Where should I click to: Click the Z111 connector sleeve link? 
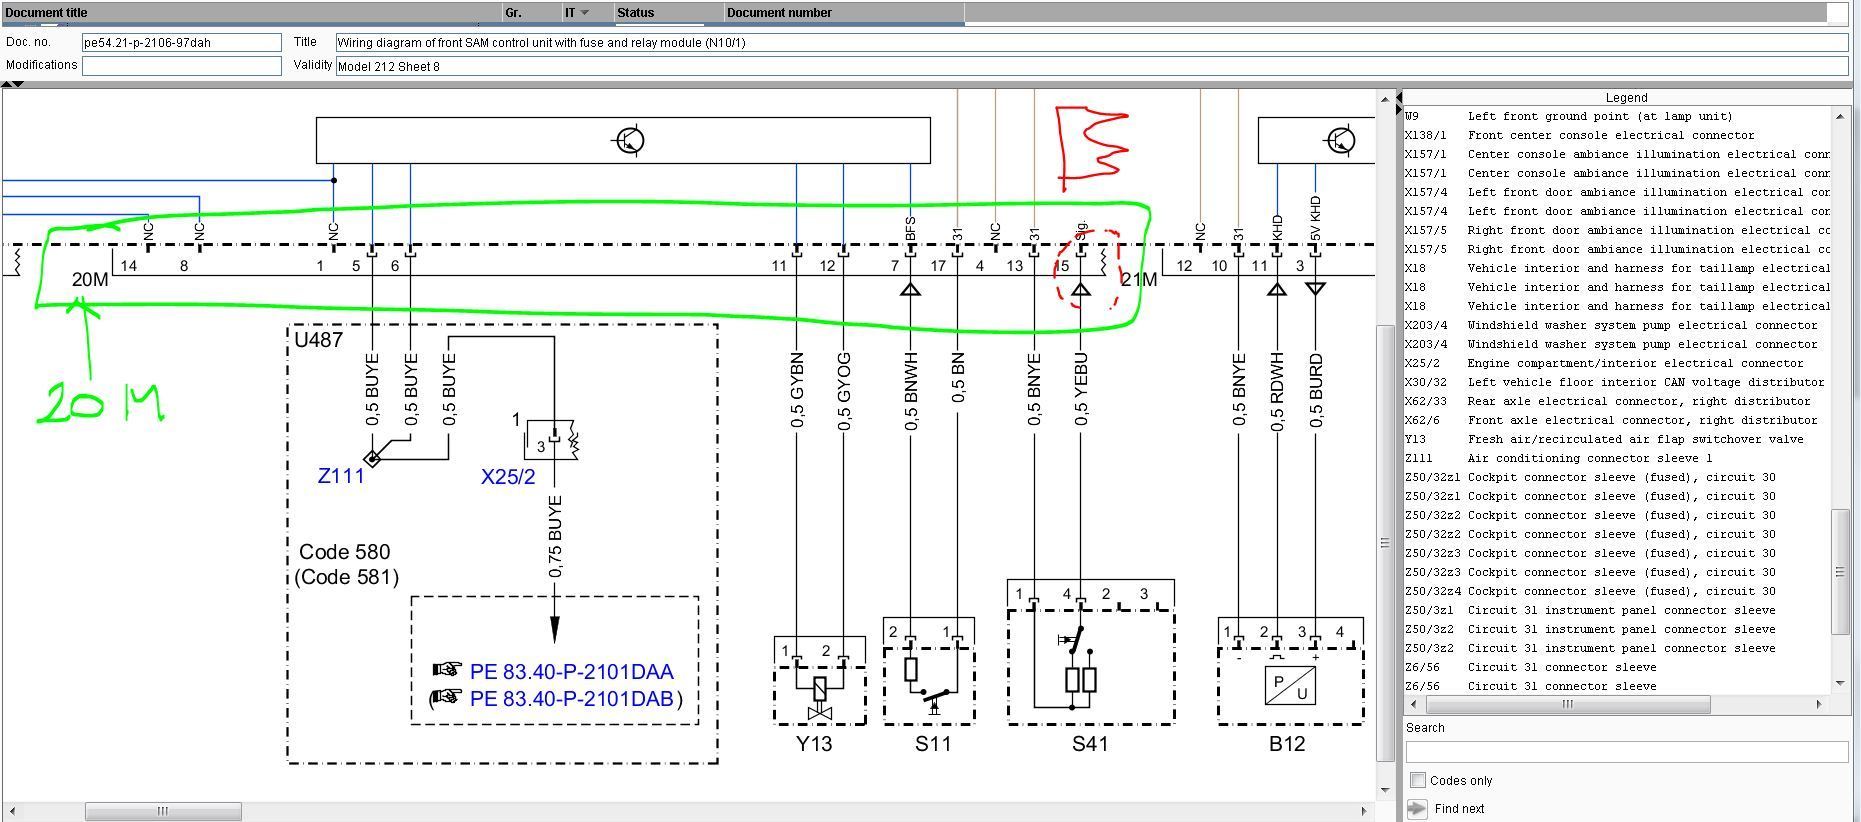(x=341, y=476)
